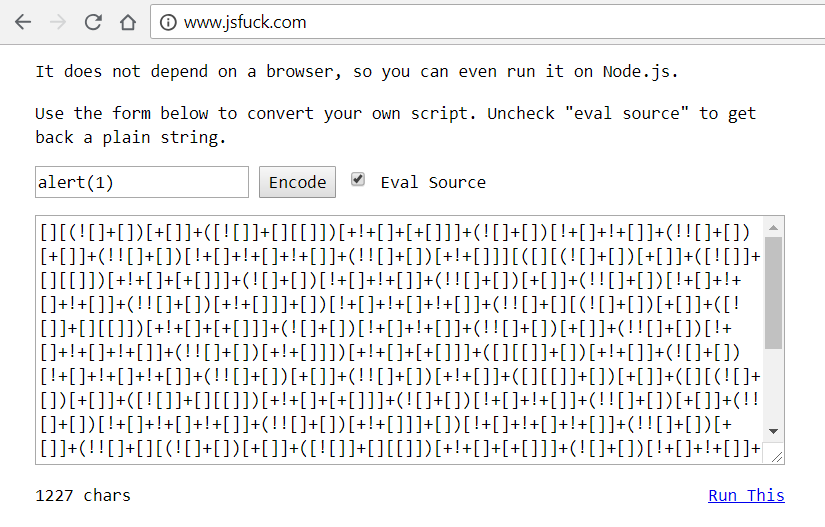Go to the browser home page
Viewport: 825px width, 527px height.
point(128,22)
